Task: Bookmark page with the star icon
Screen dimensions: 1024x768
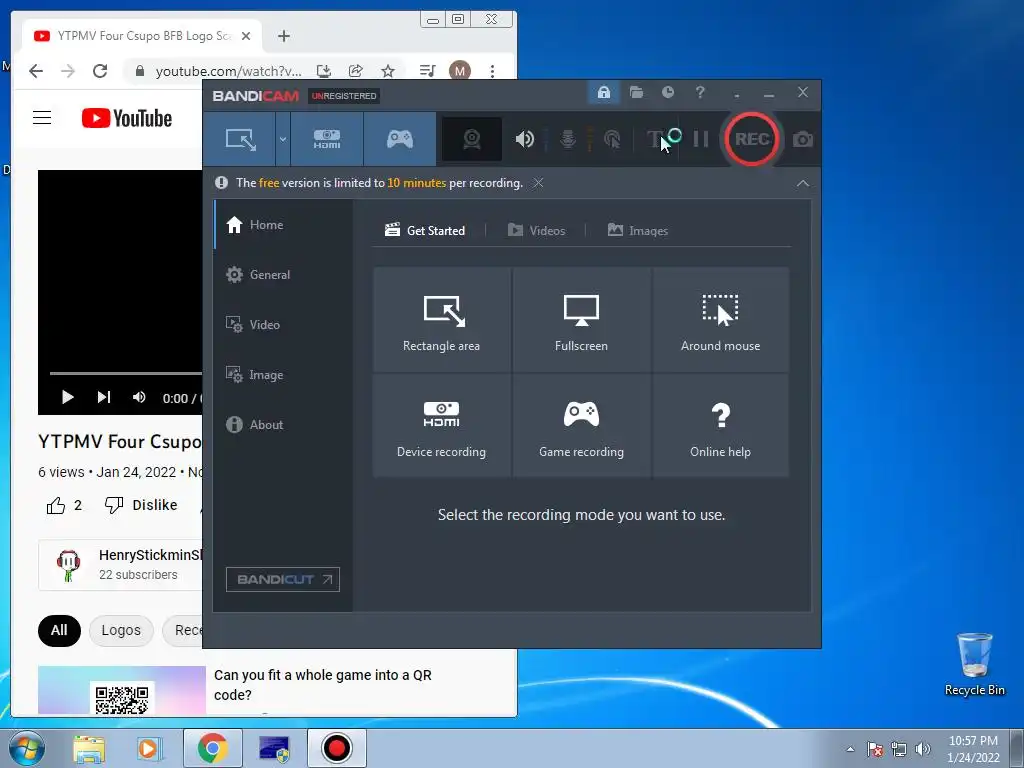Action: coord(388,71)
